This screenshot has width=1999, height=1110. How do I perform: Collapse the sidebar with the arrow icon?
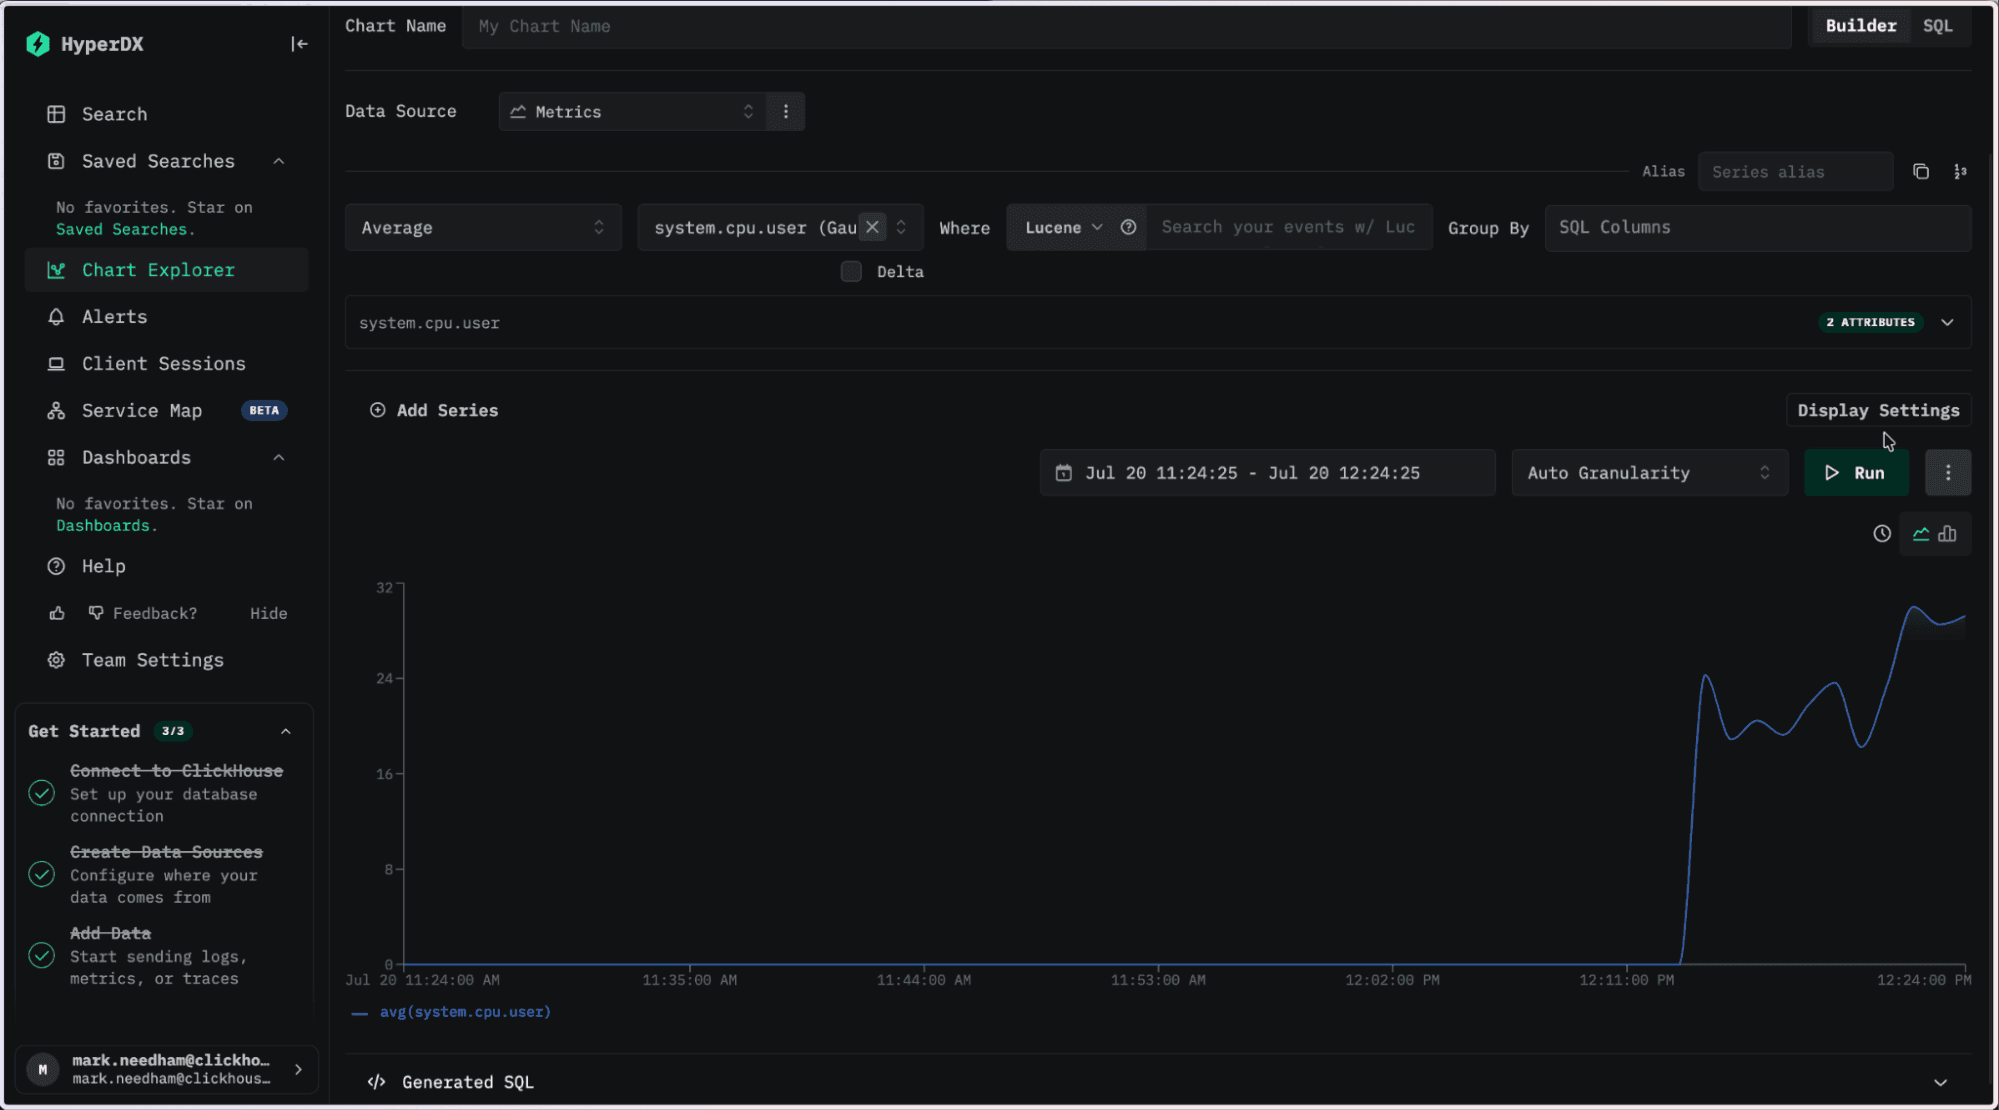point(299,44)
